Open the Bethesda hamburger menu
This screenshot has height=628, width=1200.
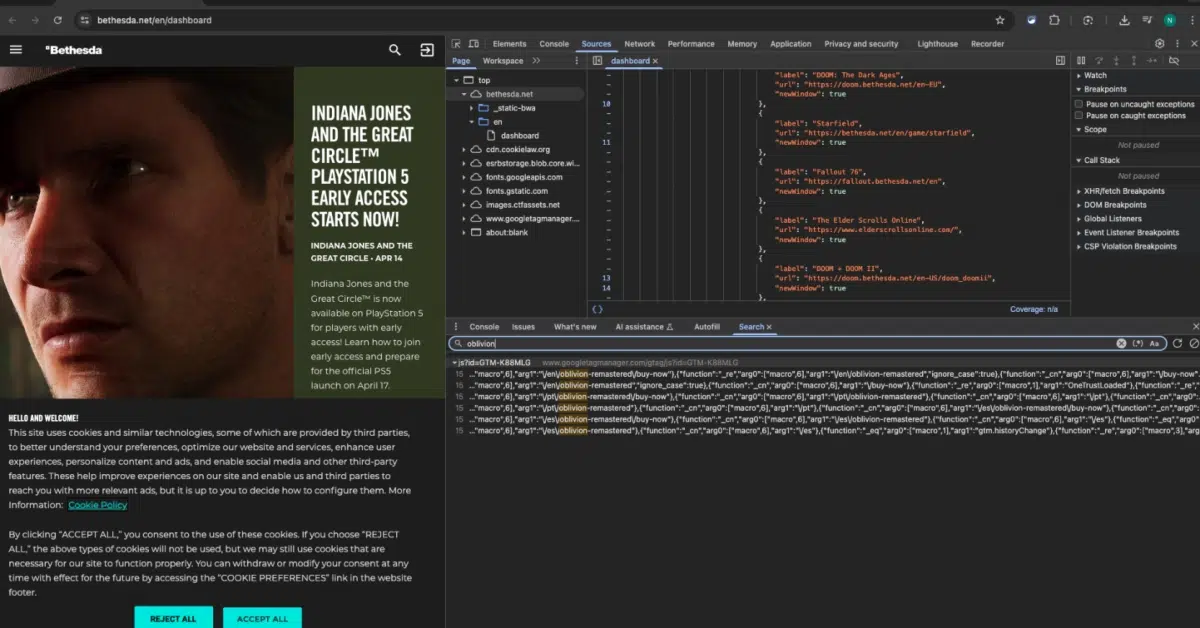pos(16,50)
